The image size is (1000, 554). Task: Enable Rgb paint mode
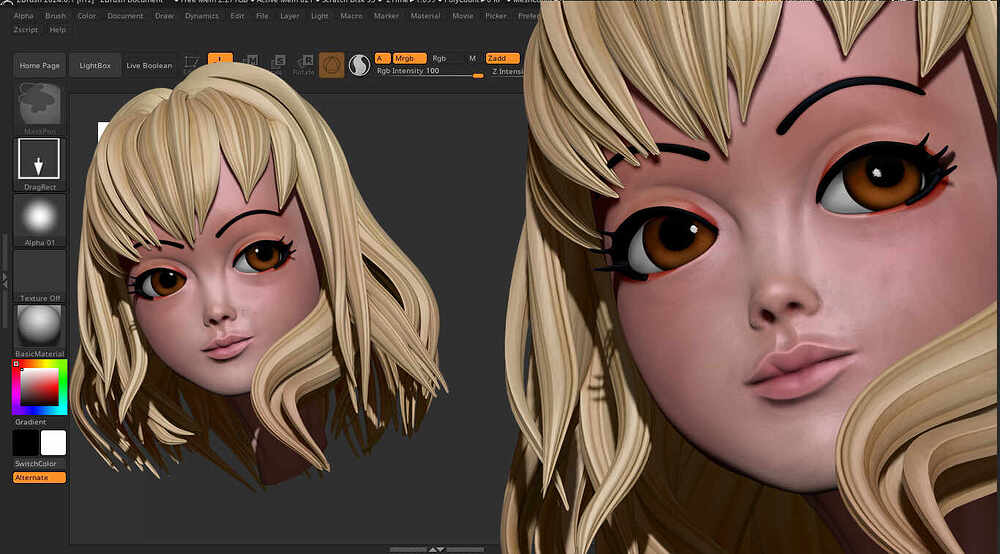(439, 58)
